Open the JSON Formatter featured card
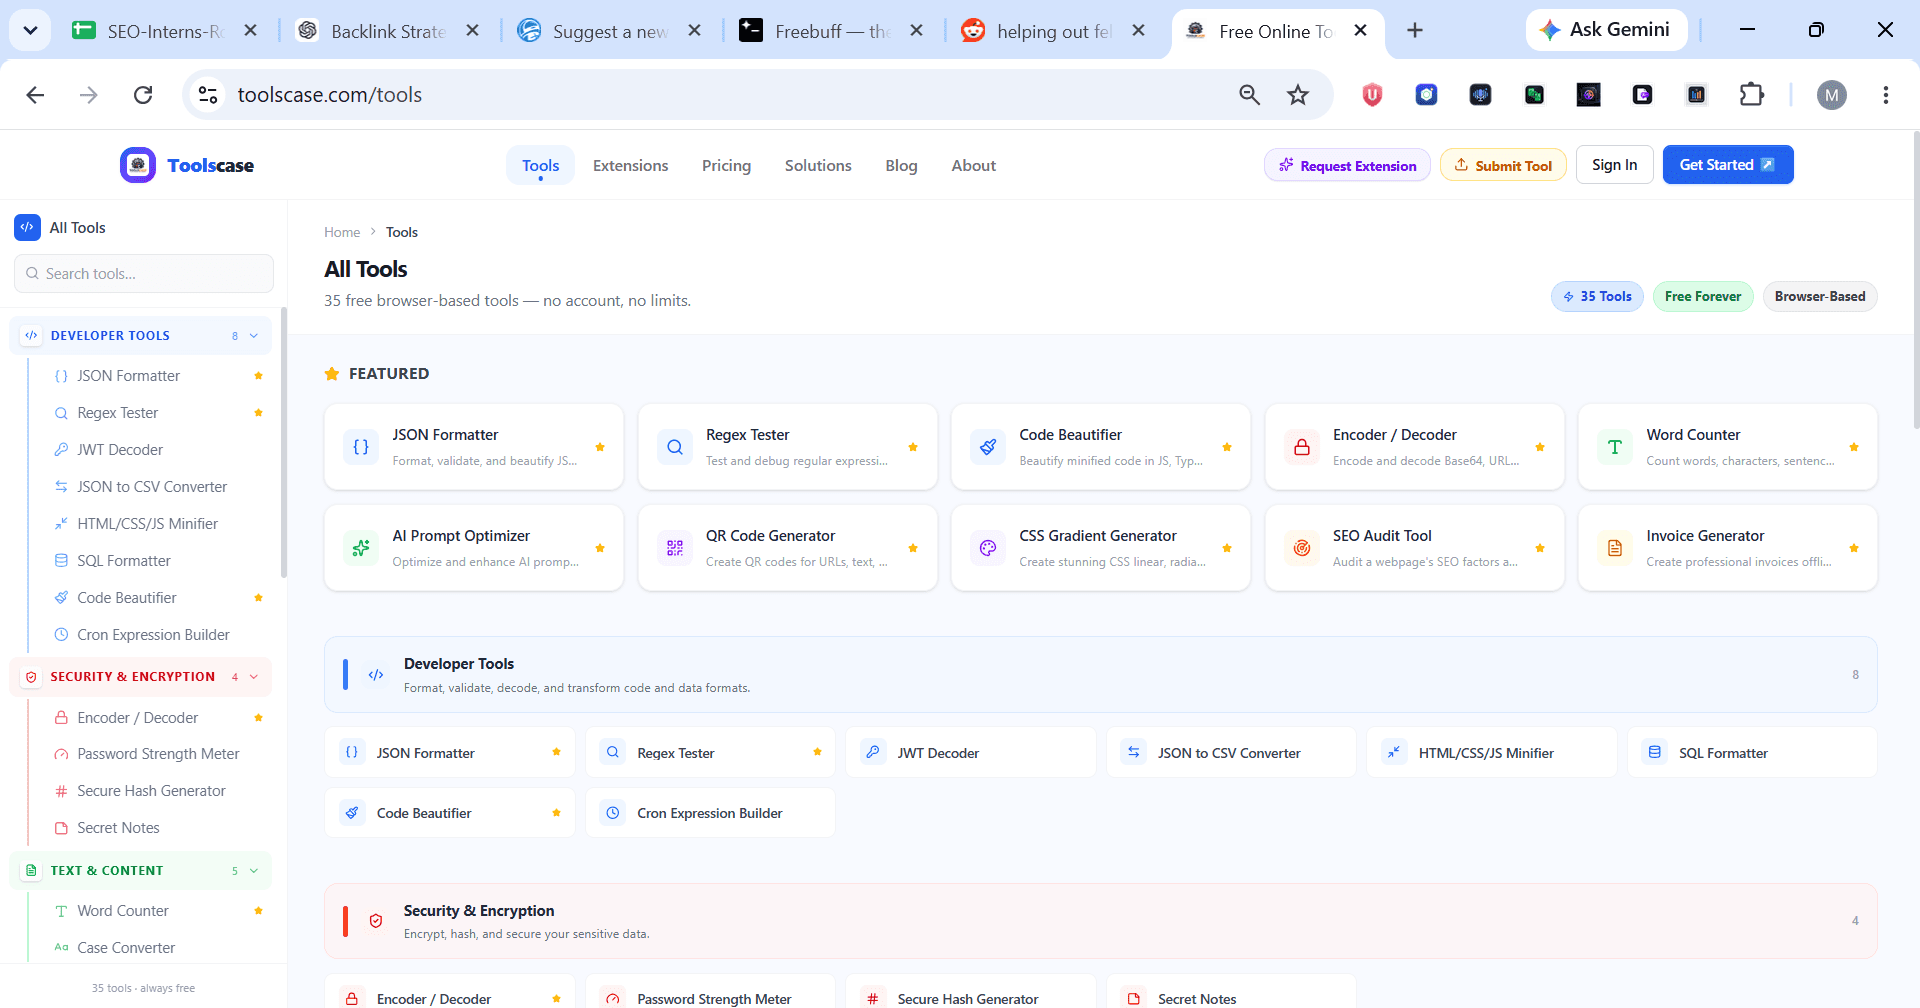The width and height of the screenshot is (1920, 1008). coord(474,447)
